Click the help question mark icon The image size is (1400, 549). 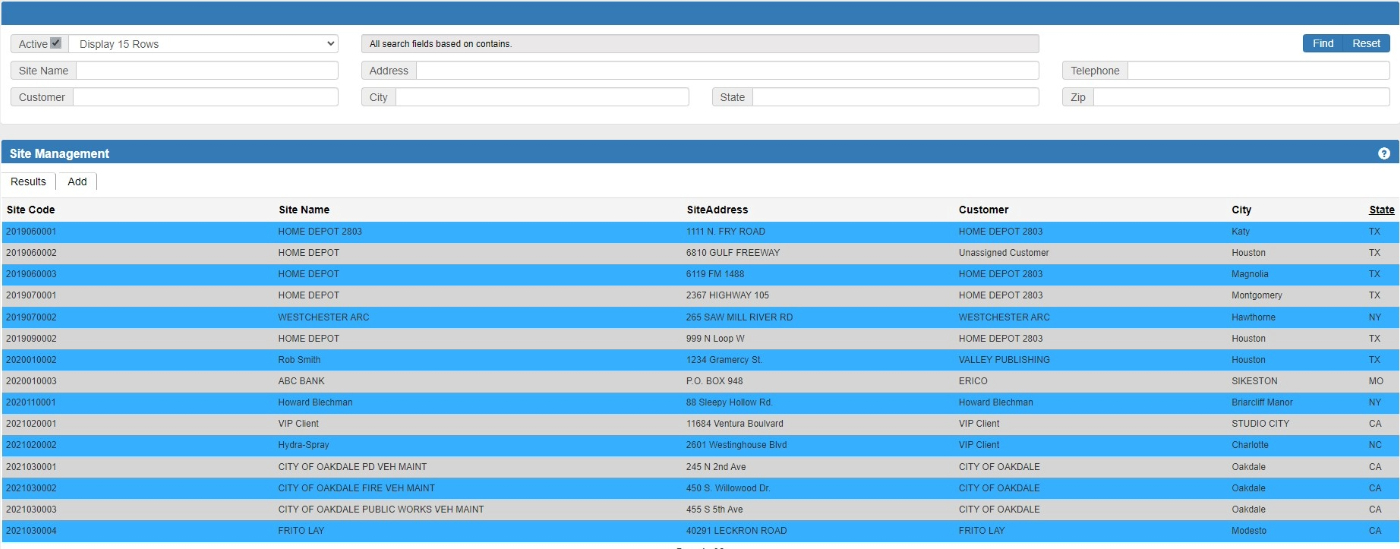click(1384, 153)
